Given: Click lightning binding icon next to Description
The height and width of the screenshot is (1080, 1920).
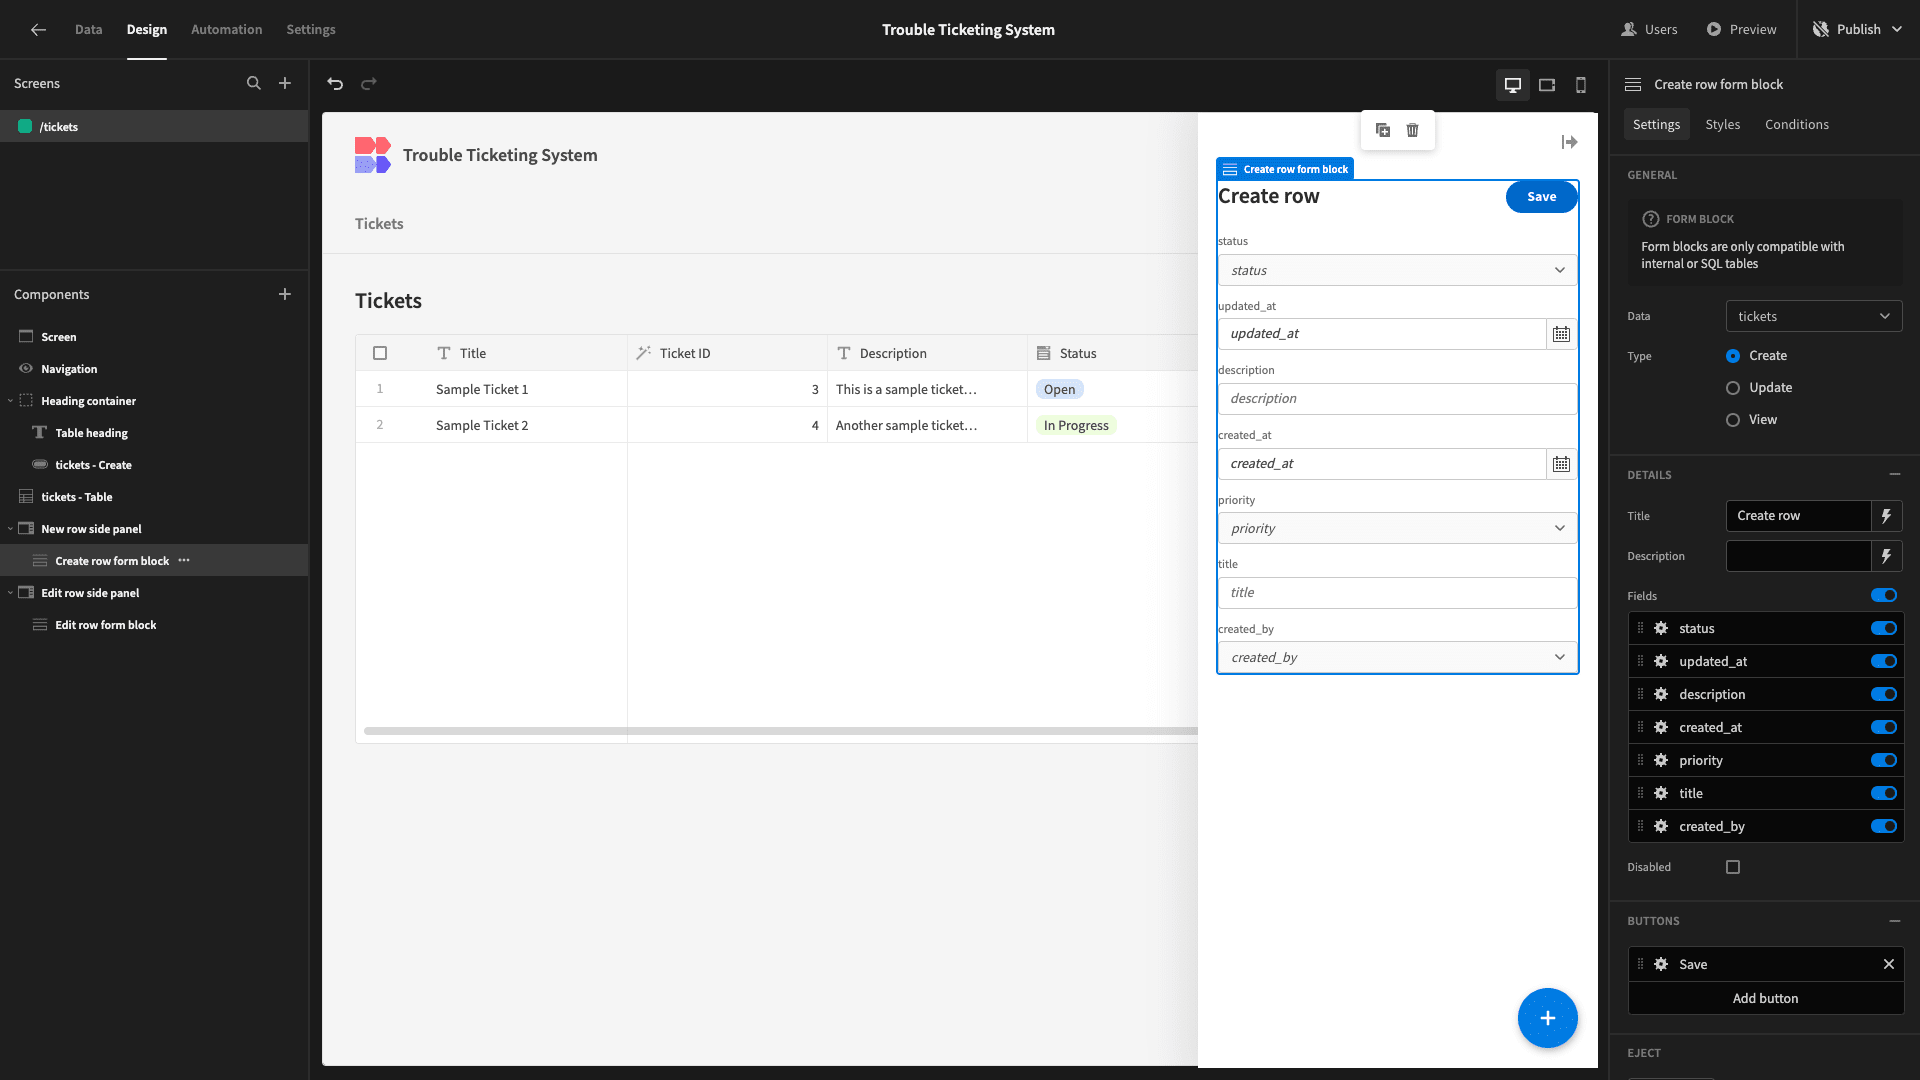Looking at the screenshot, I should [x=1886, y=556].
